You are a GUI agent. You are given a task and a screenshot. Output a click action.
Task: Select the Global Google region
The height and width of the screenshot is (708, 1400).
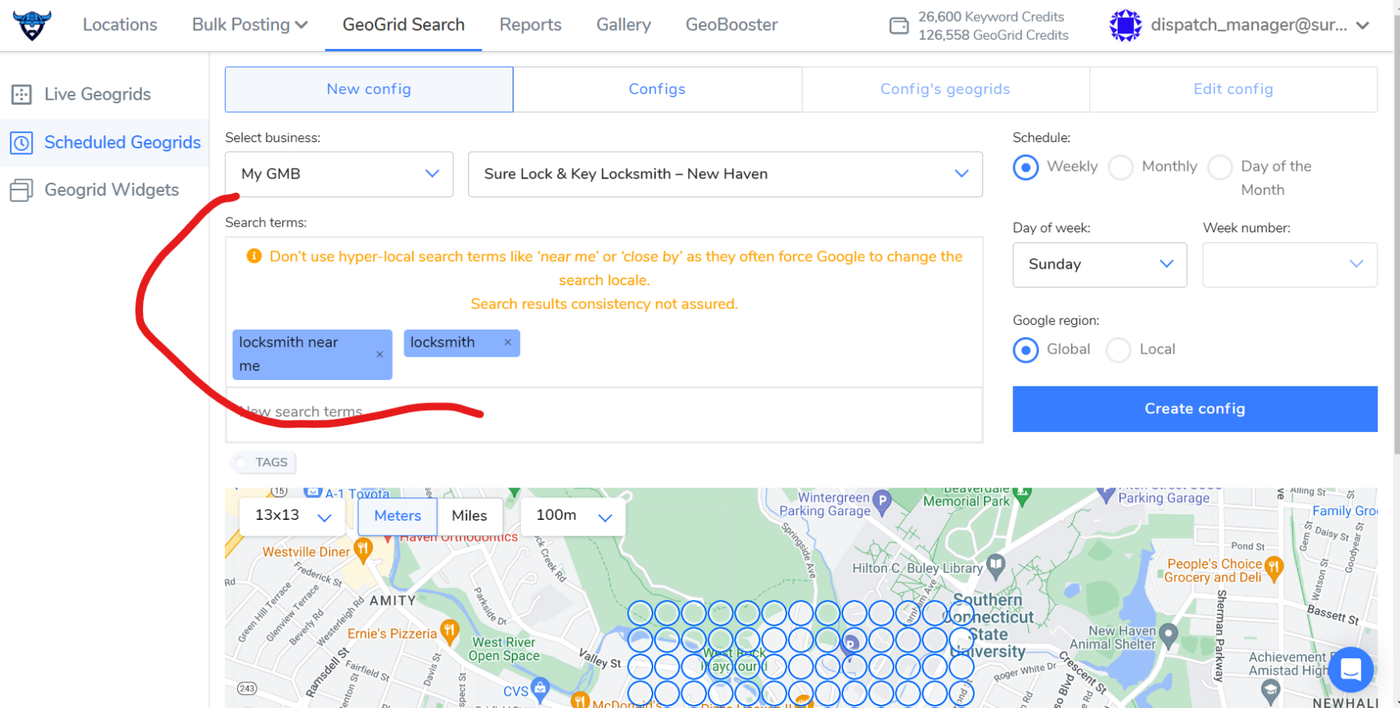[1025, 350]
